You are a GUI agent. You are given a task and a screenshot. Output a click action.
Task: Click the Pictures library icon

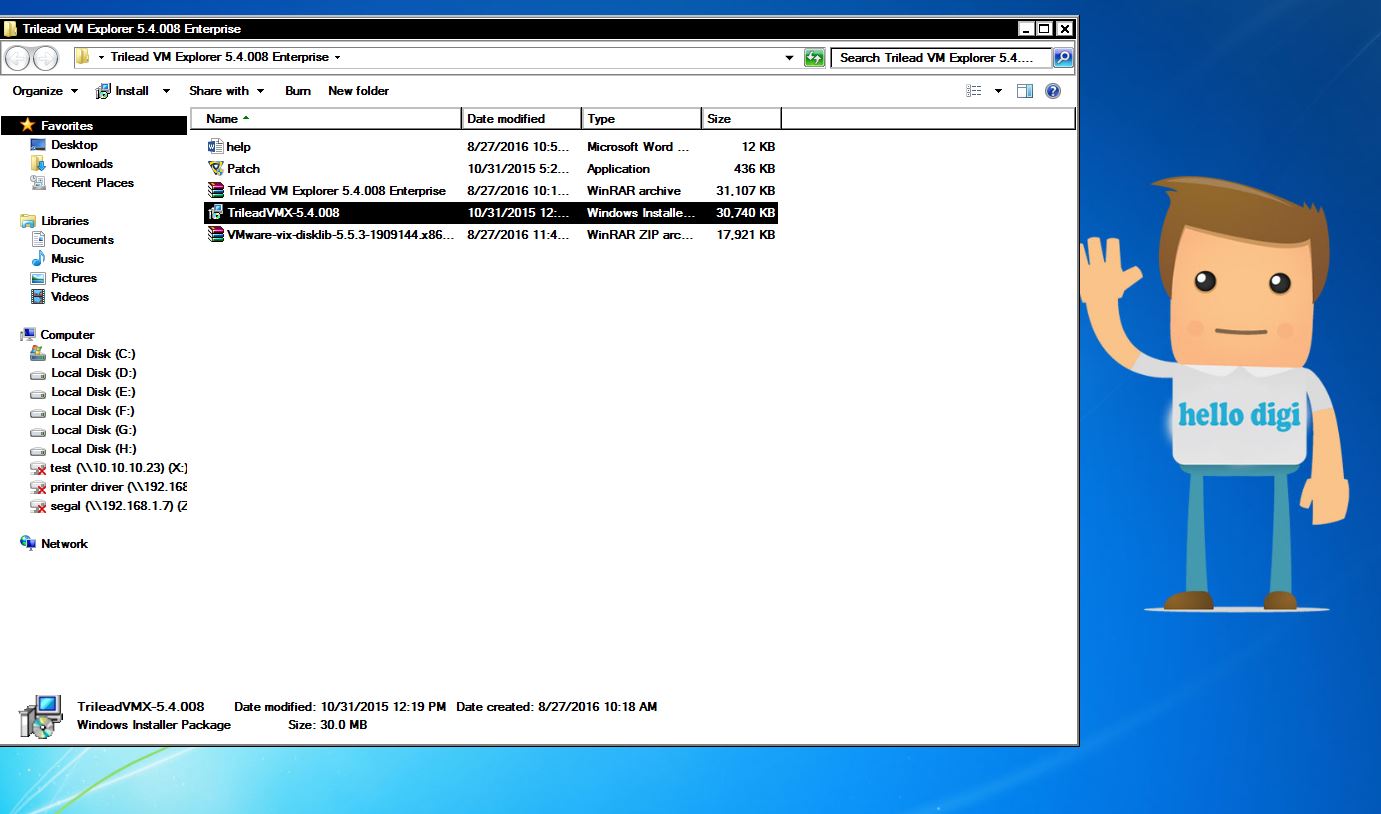click(39, 278)
